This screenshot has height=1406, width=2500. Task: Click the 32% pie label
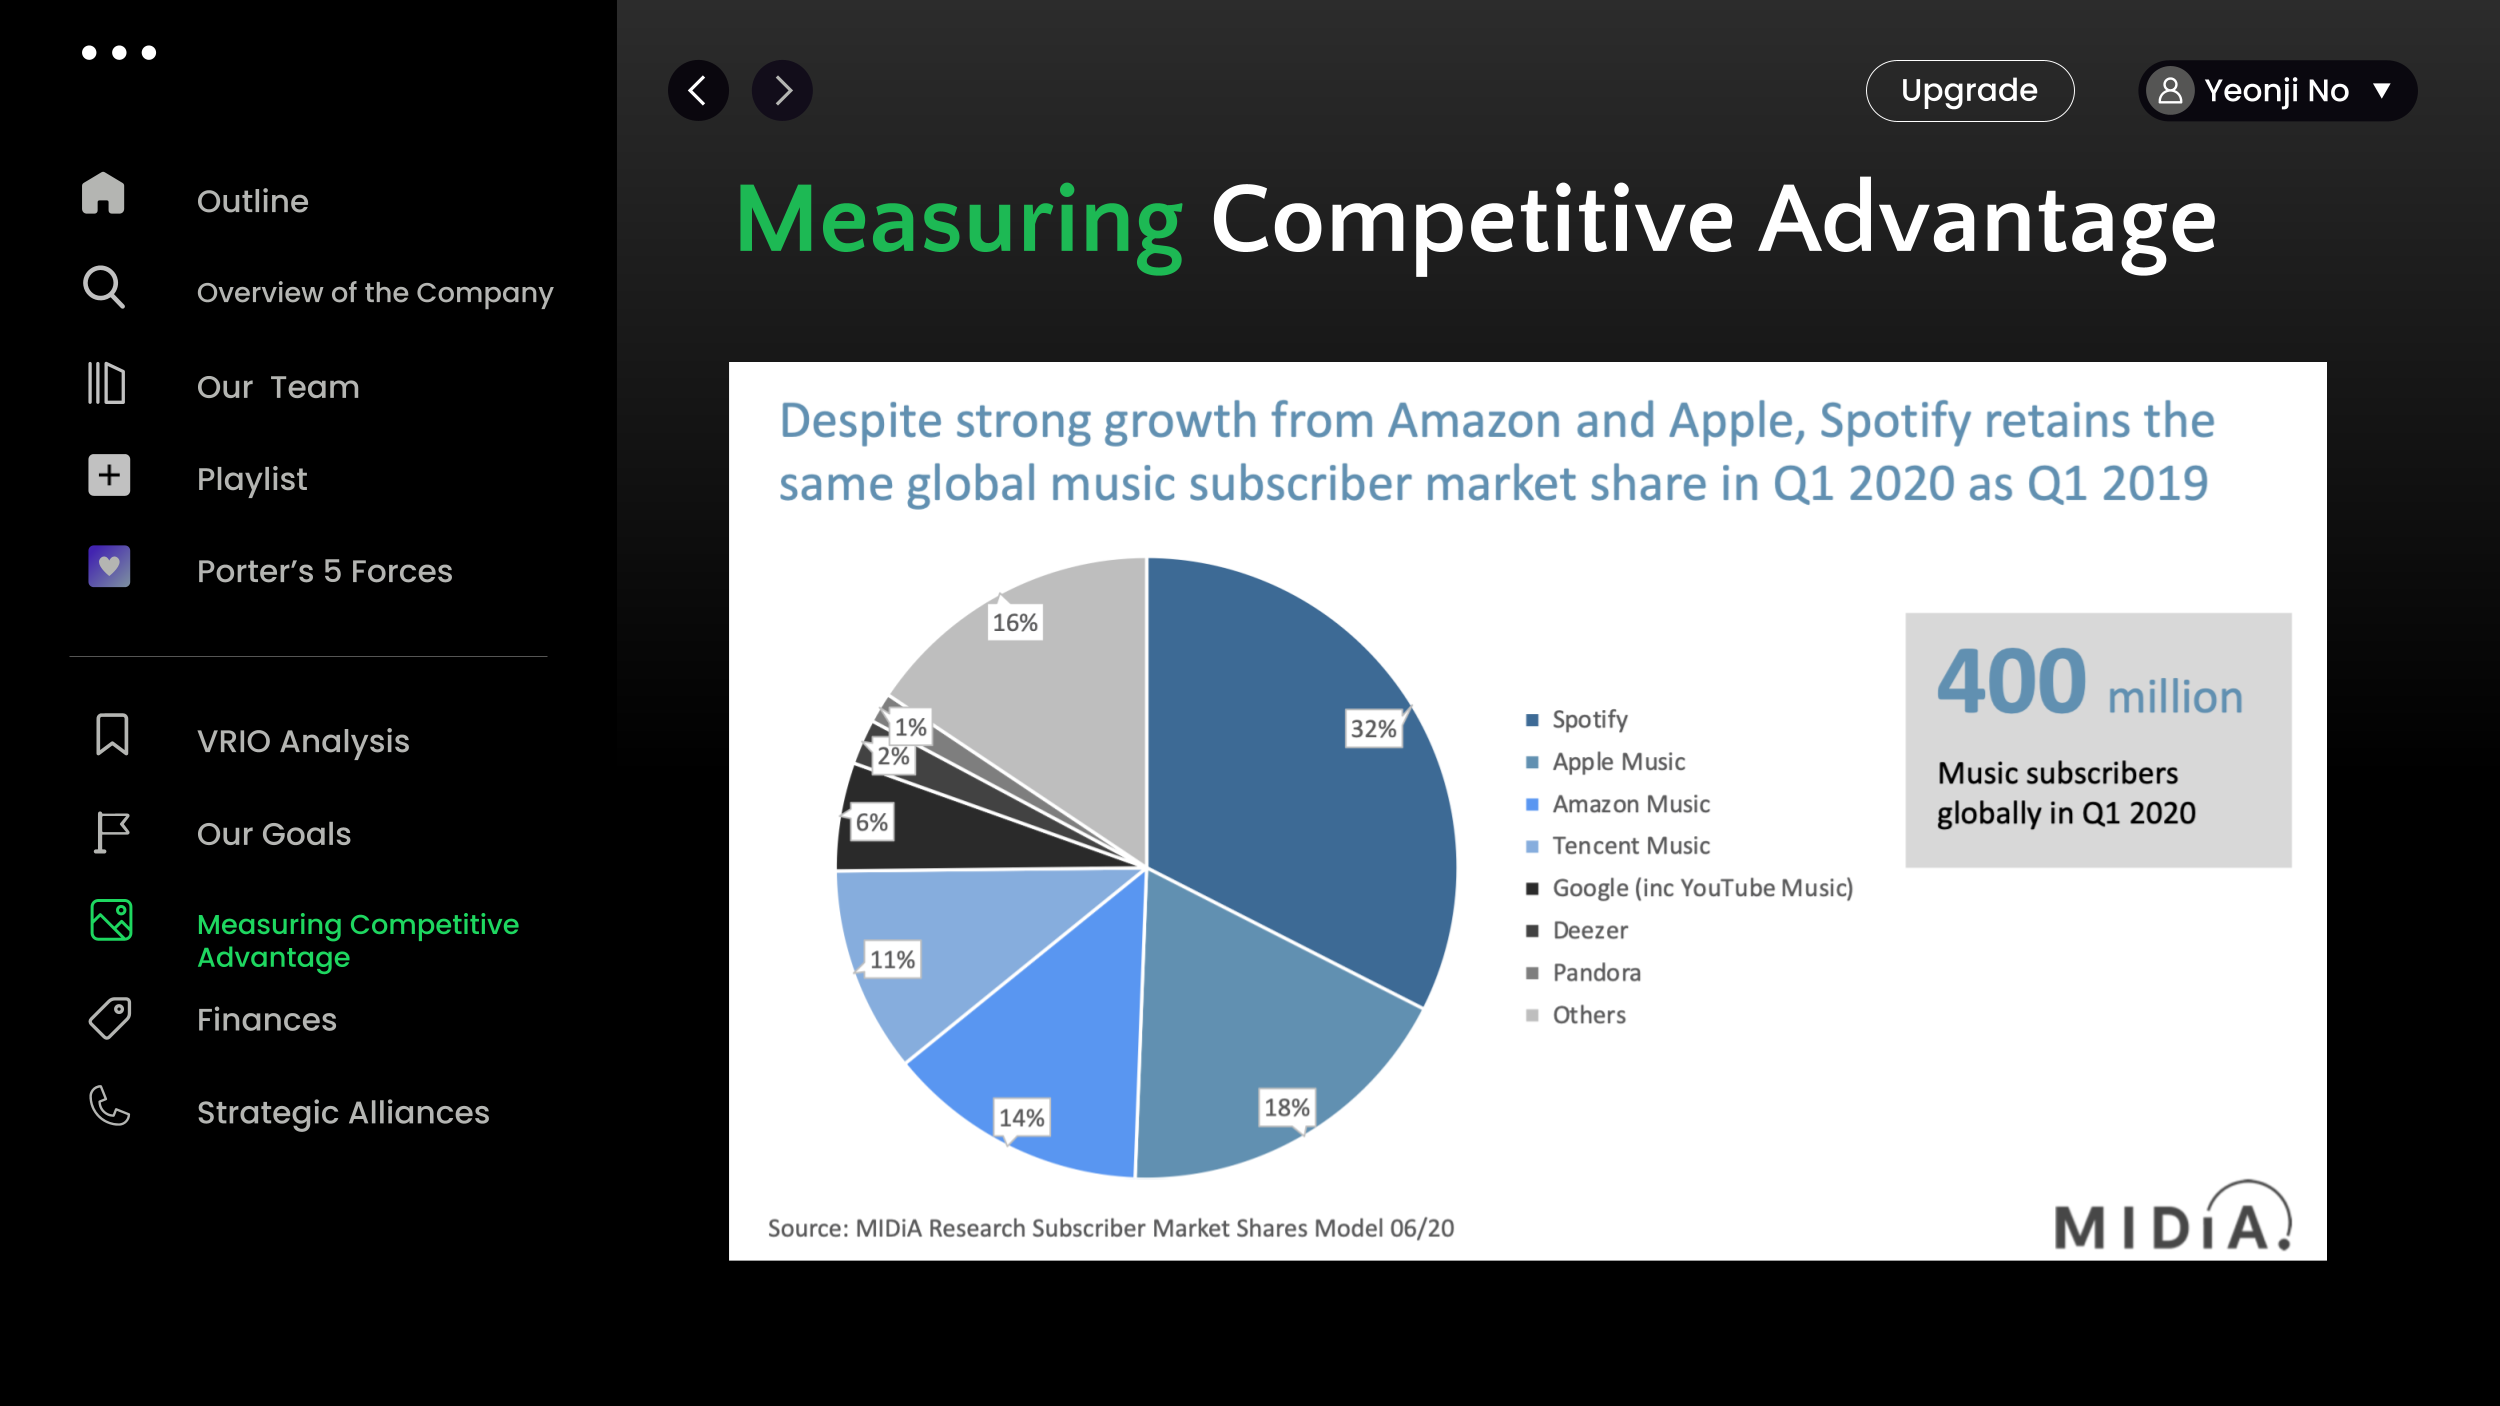1373,729
